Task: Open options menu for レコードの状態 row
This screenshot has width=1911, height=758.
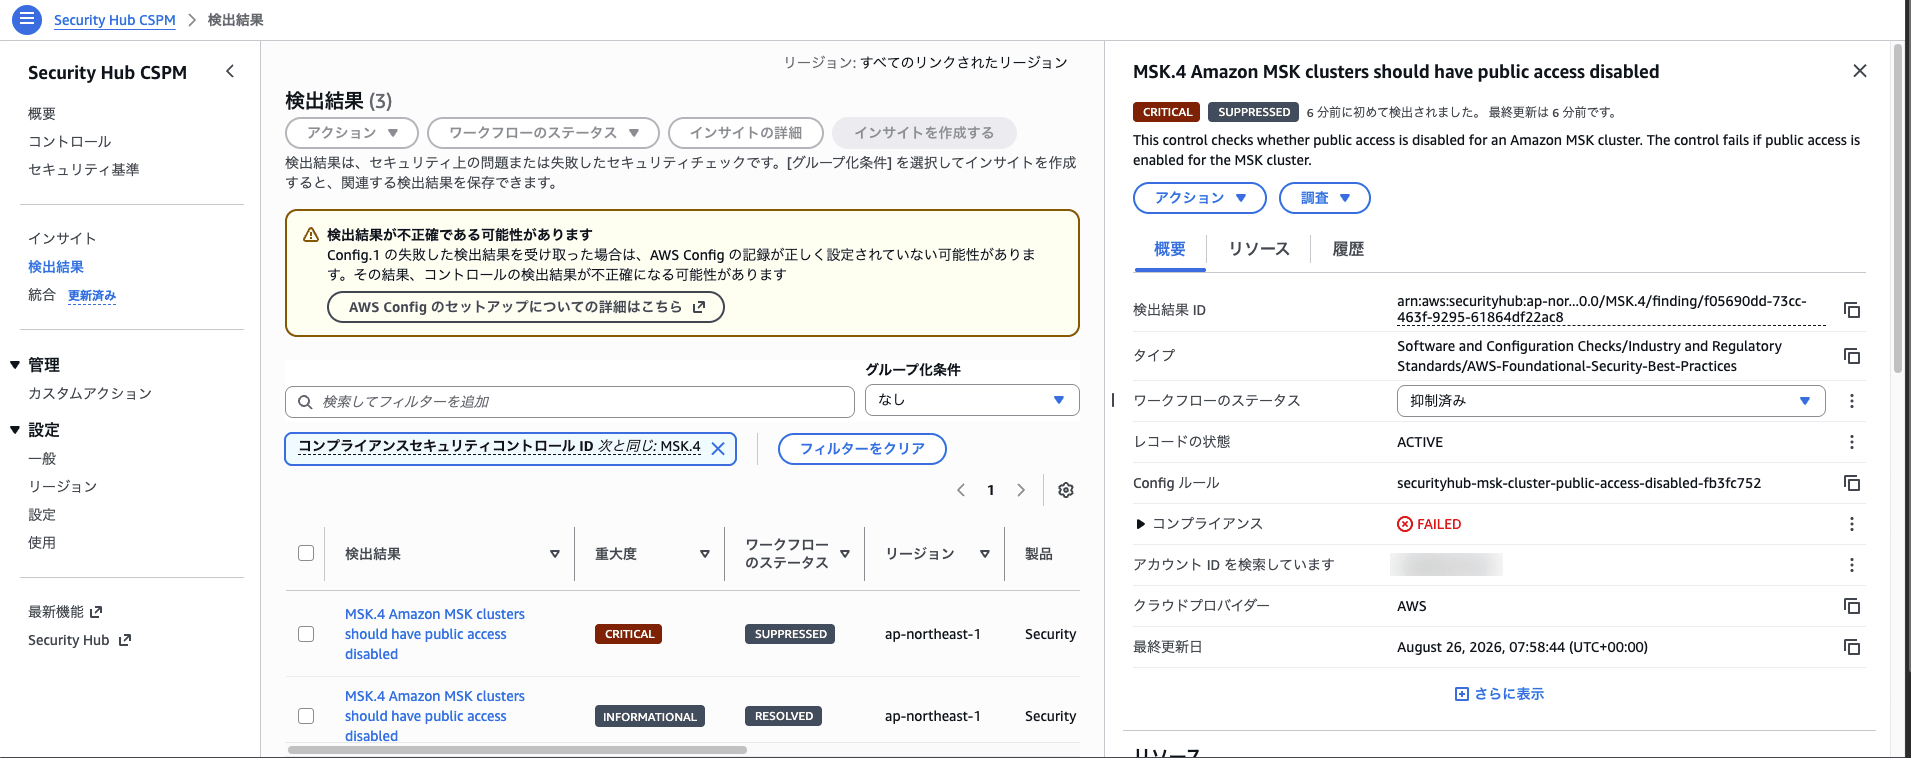Action: point(1852,442)
